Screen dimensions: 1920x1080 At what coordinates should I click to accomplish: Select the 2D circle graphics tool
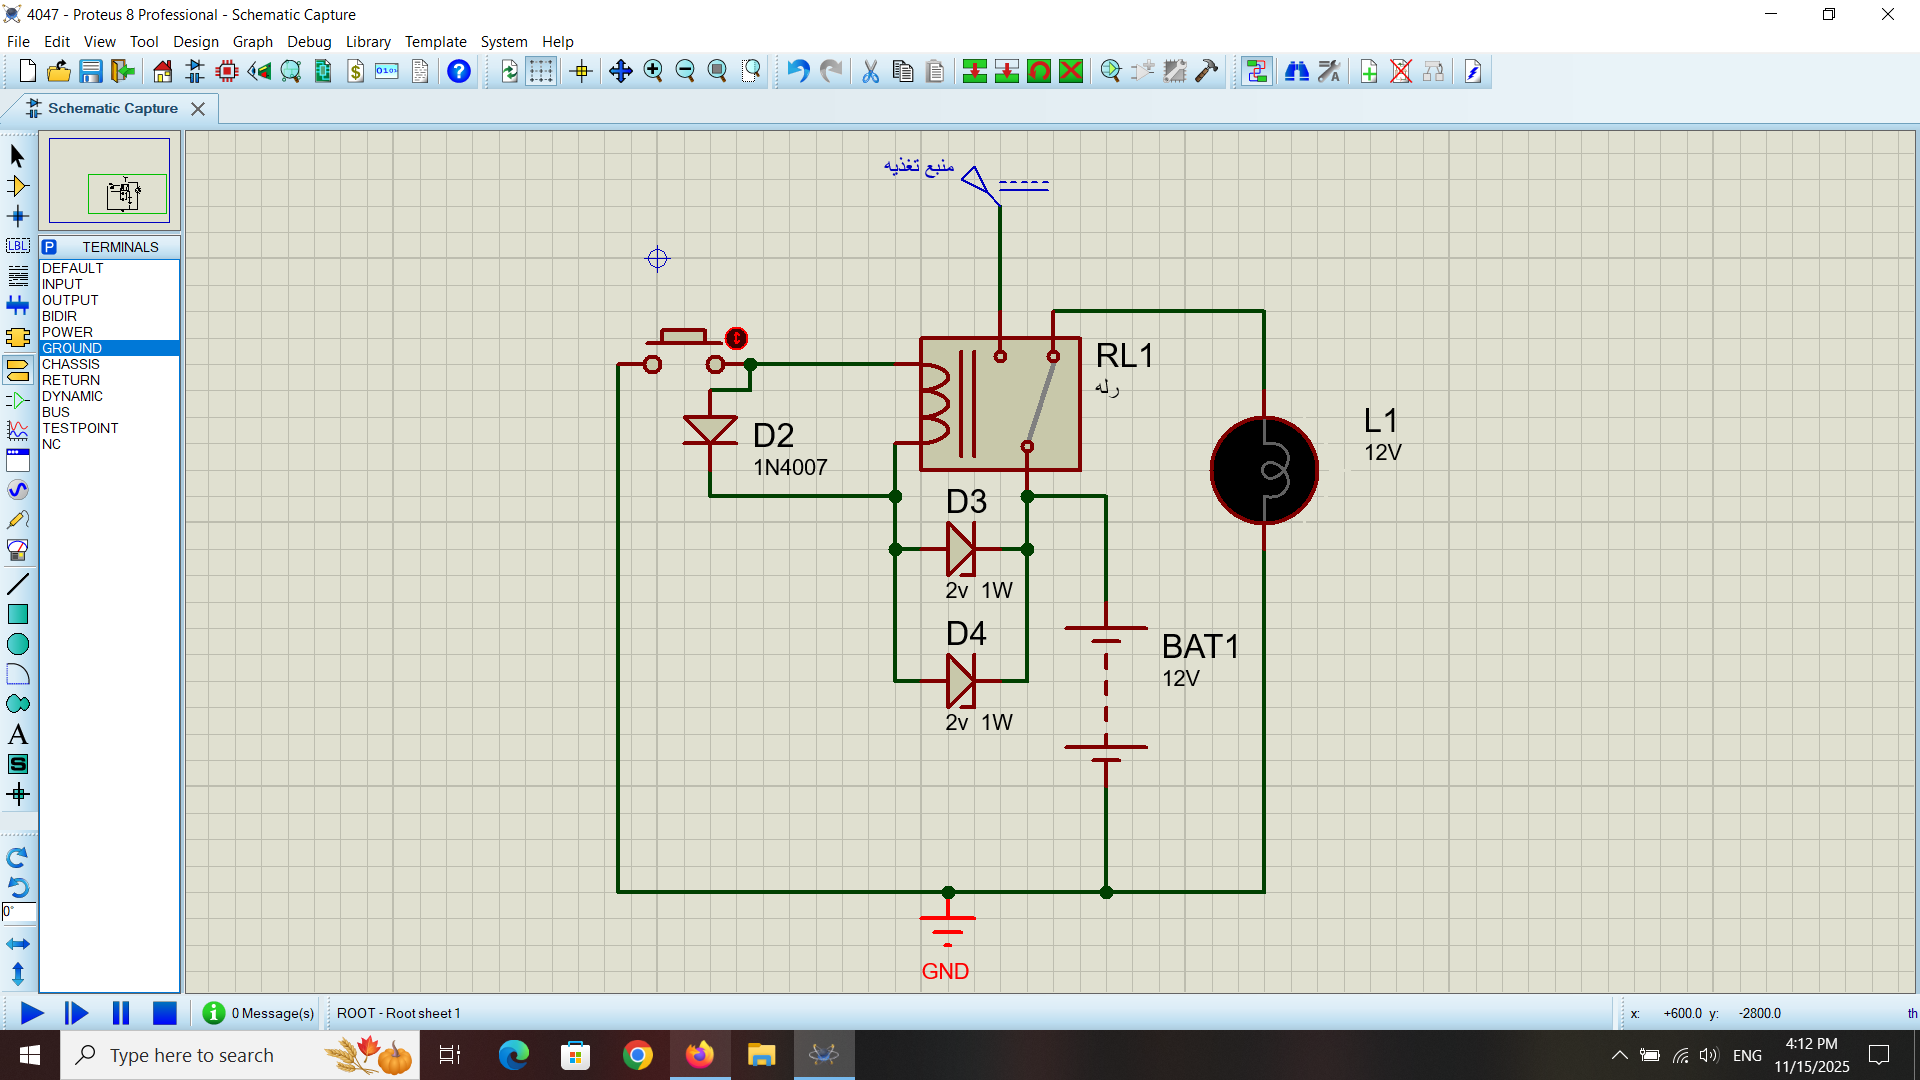pyautogui.click(x=17, y=644)
